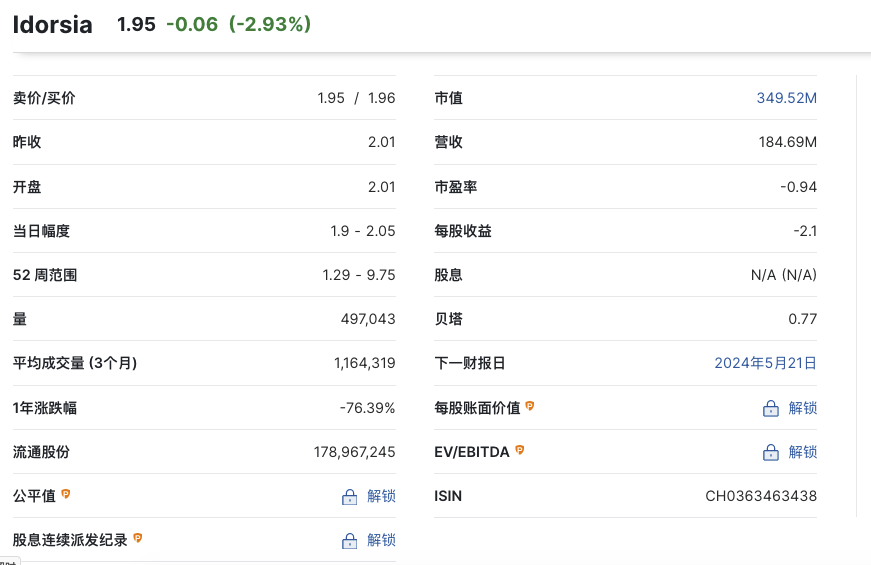The height and width of the screenshot is (565, 871).
Task: Select the volume value 497,043
Action: (x=368, y=319)
